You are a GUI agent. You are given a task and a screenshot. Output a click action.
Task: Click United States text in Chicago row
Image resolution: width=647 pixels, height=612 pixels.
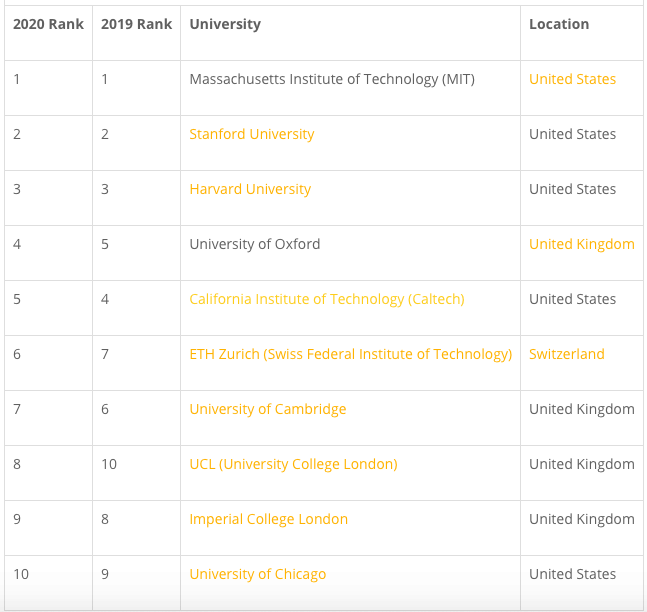572,574
